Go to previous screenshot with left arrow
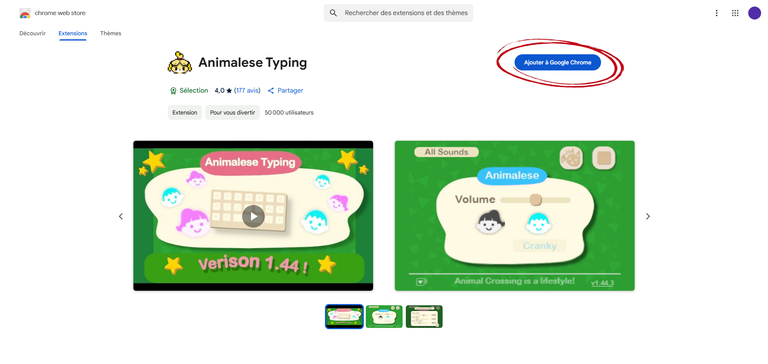 click(121, 216)
